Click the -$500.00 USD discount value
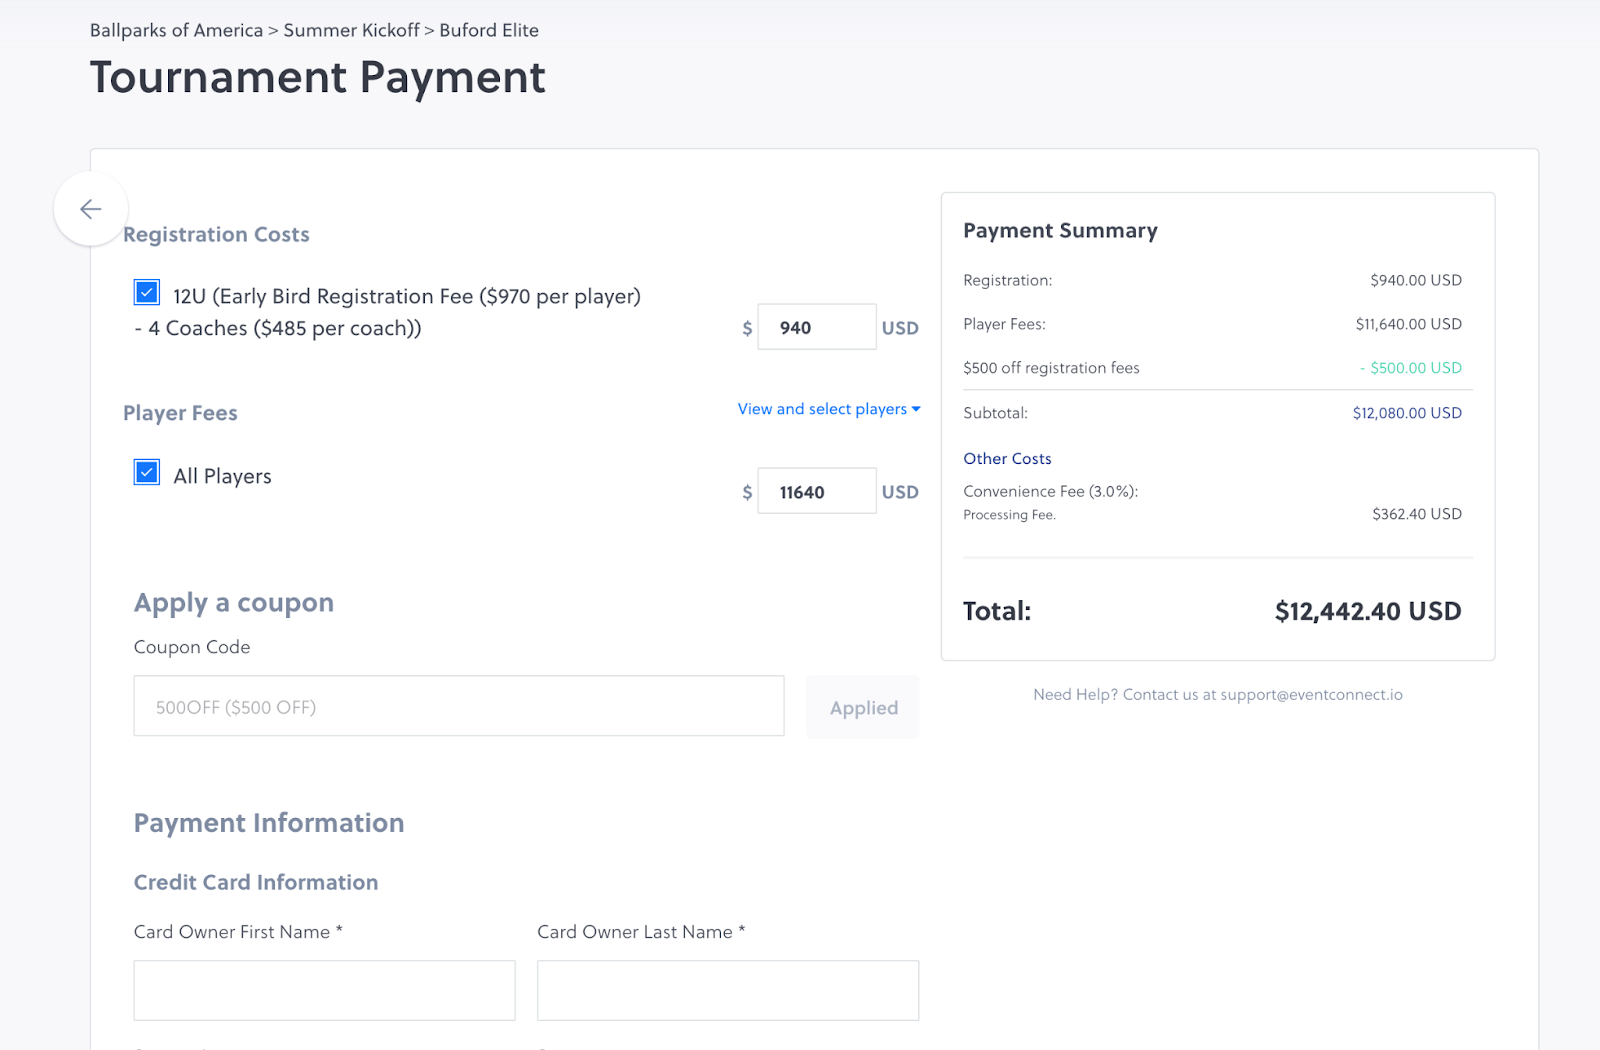This screenshot has width=1600, height=1050. pos(1410,368)
